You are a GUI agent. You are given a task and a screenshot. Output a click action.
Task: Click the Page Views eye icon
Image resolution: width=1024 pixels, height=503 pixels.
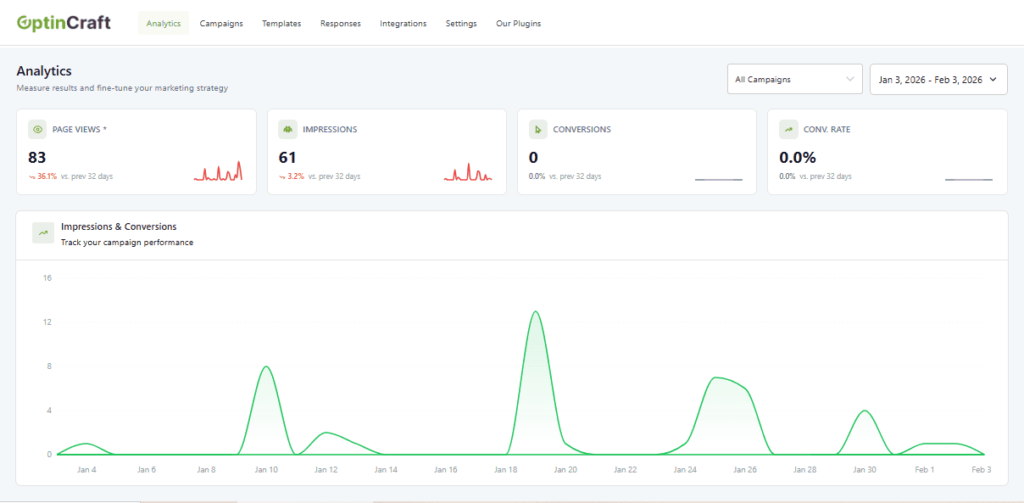click(x=37, y=129)
